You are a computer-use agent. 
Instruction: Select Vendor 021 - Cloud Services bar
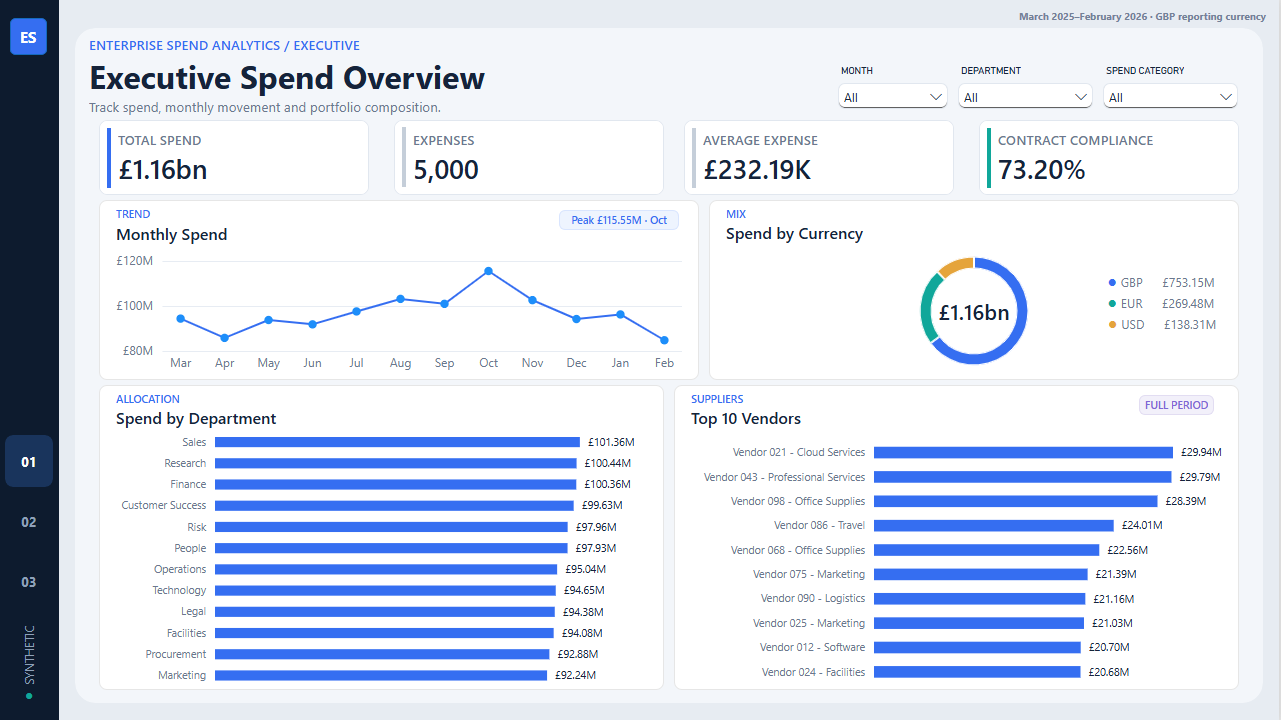pos(1023,452)
